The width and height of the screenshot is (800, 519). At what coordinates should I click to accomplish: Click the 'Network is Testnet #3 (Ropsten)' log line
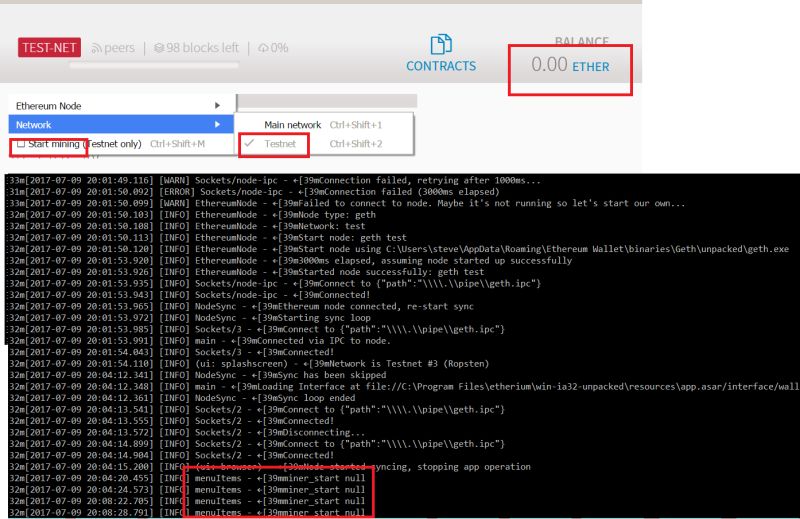(x=249, y=364)
